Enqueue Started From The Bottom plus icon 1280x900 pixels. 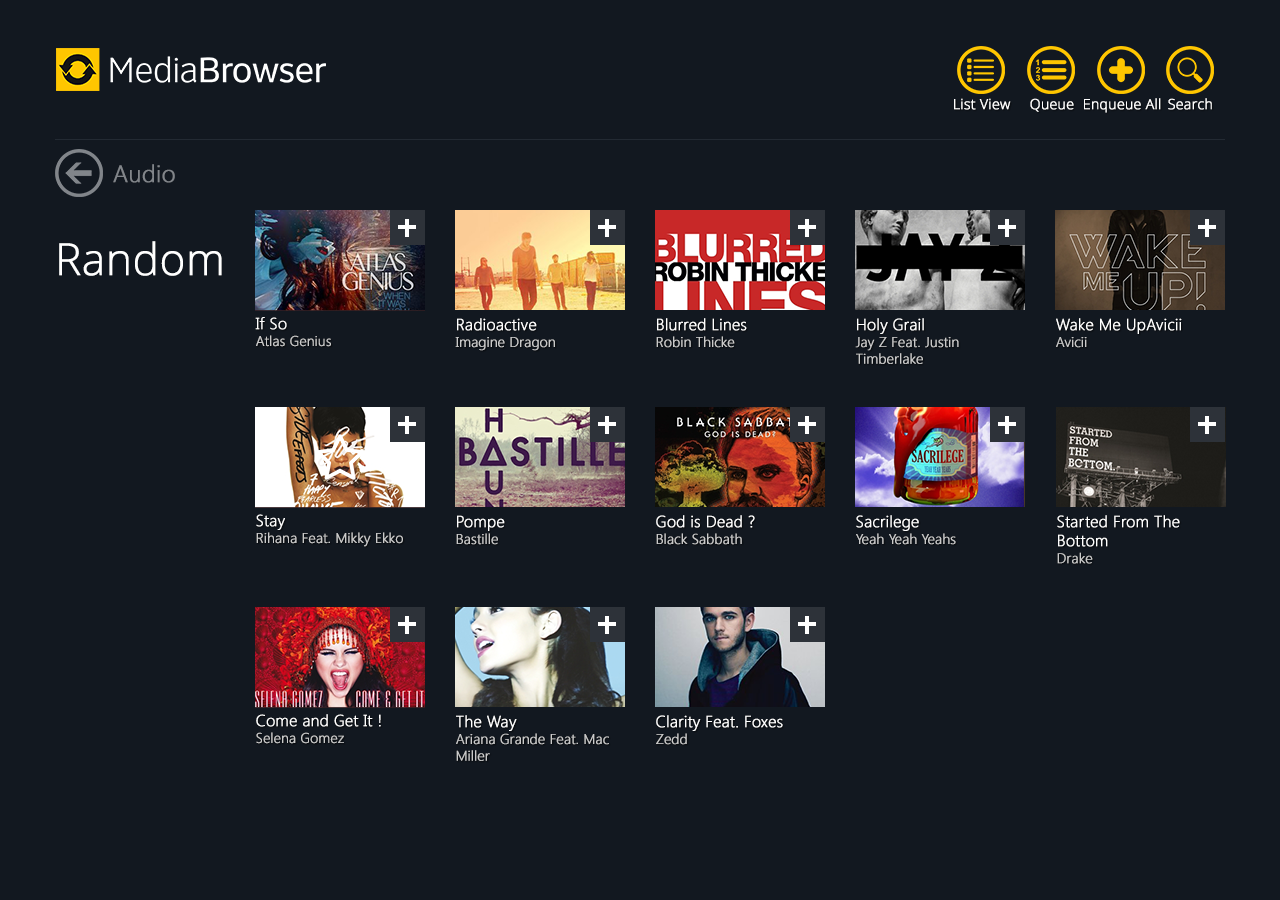pos(1207,425)
